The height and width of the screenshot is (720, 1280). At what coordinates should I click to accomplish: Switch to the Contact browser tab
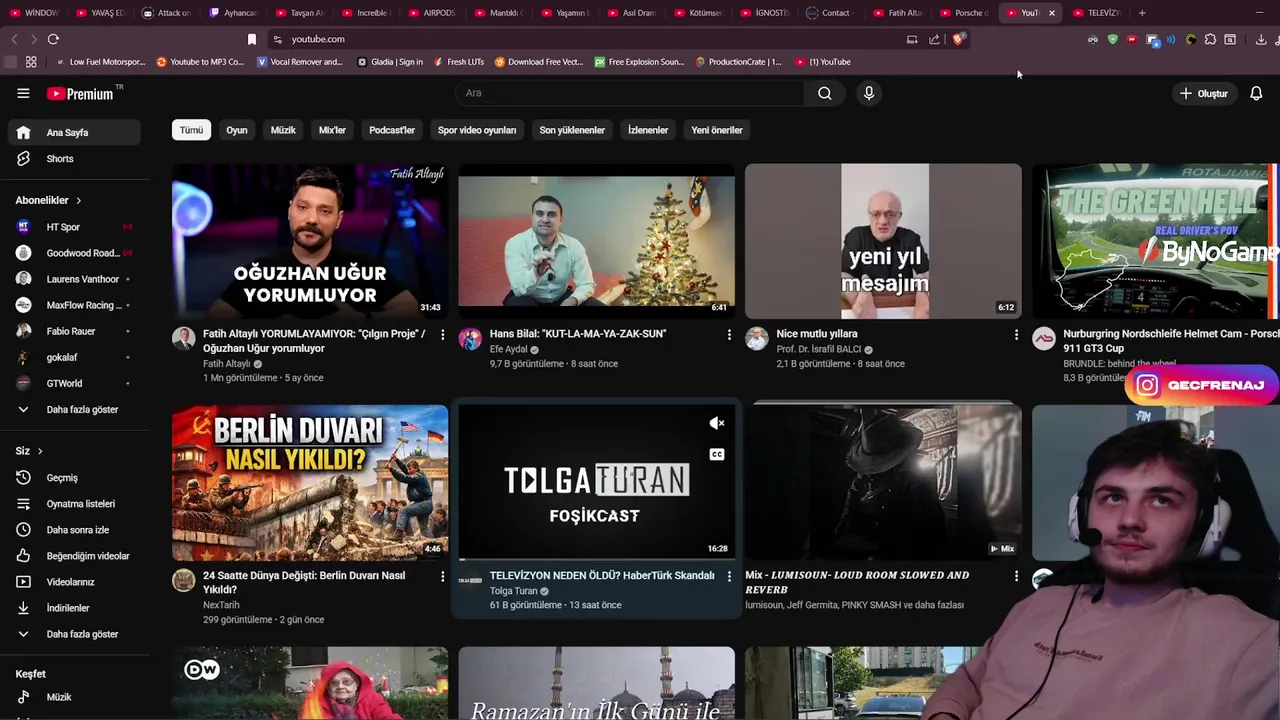point(829,13)
